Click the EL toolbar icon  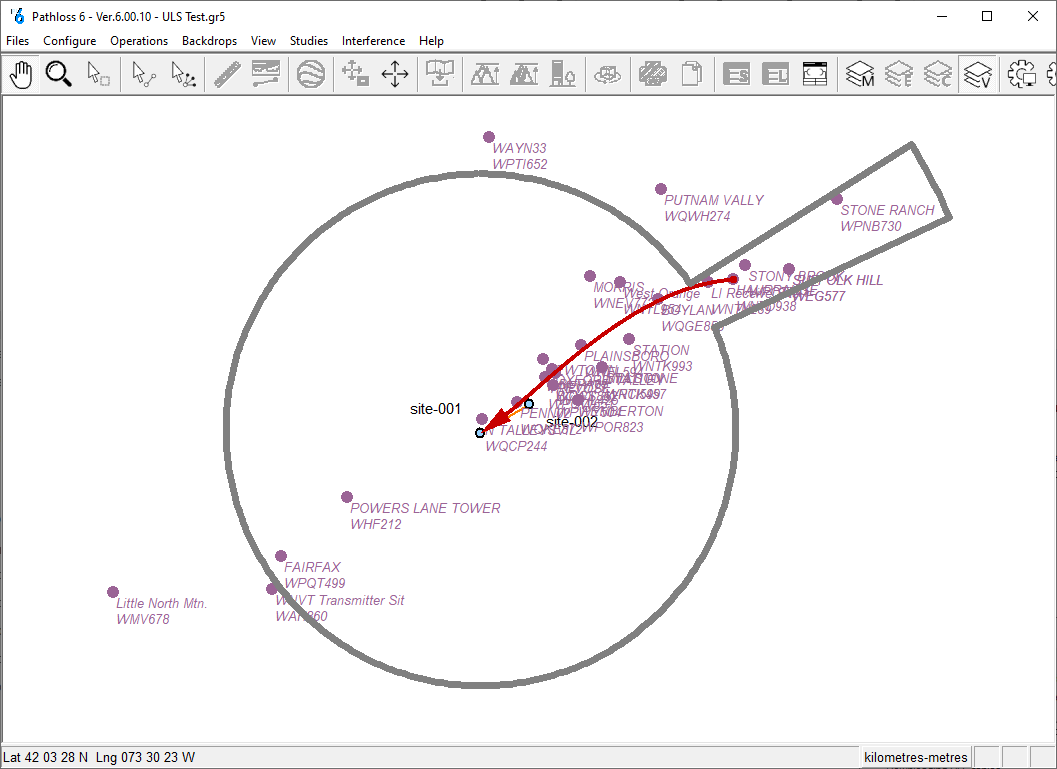tap(776, 74)
